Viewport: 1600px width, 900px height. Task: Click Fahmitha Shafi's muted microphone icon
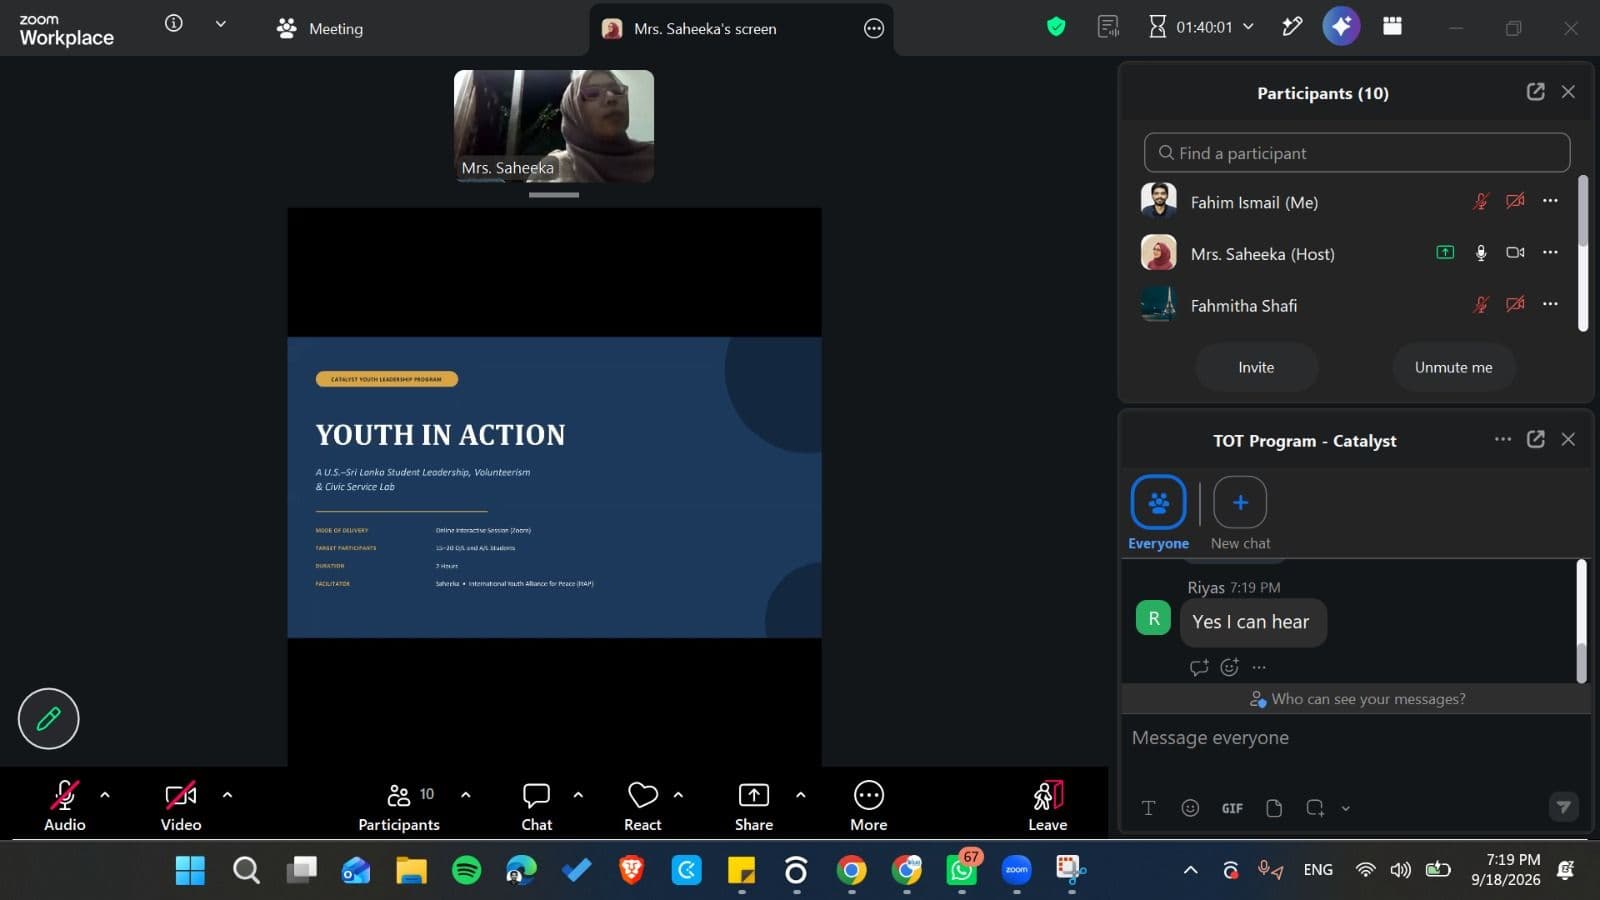pyautogui.click(x=1481, y=304)
